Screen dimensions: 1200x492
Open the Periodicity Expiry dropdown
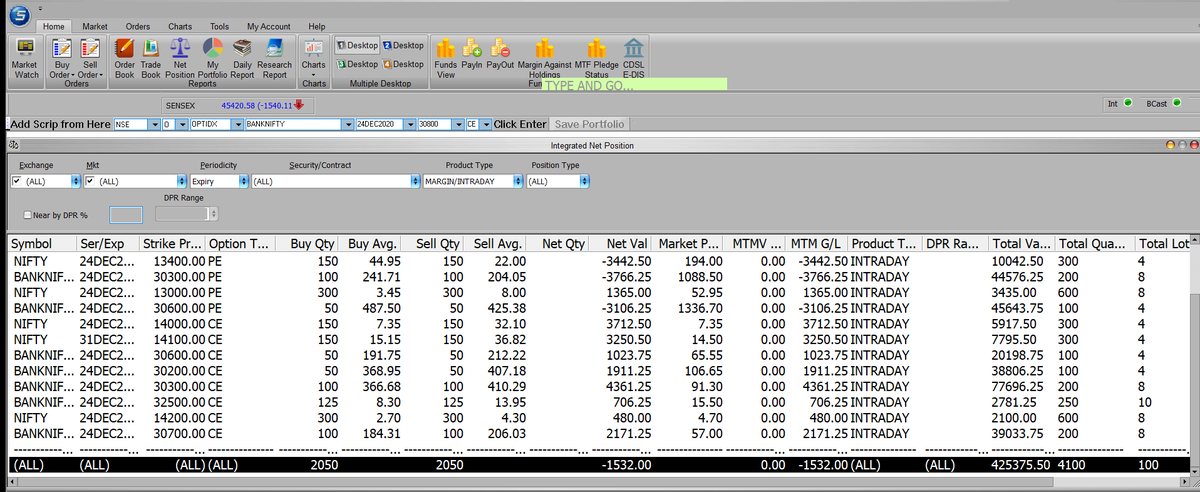pyautogui.click(x=244, y=181)
